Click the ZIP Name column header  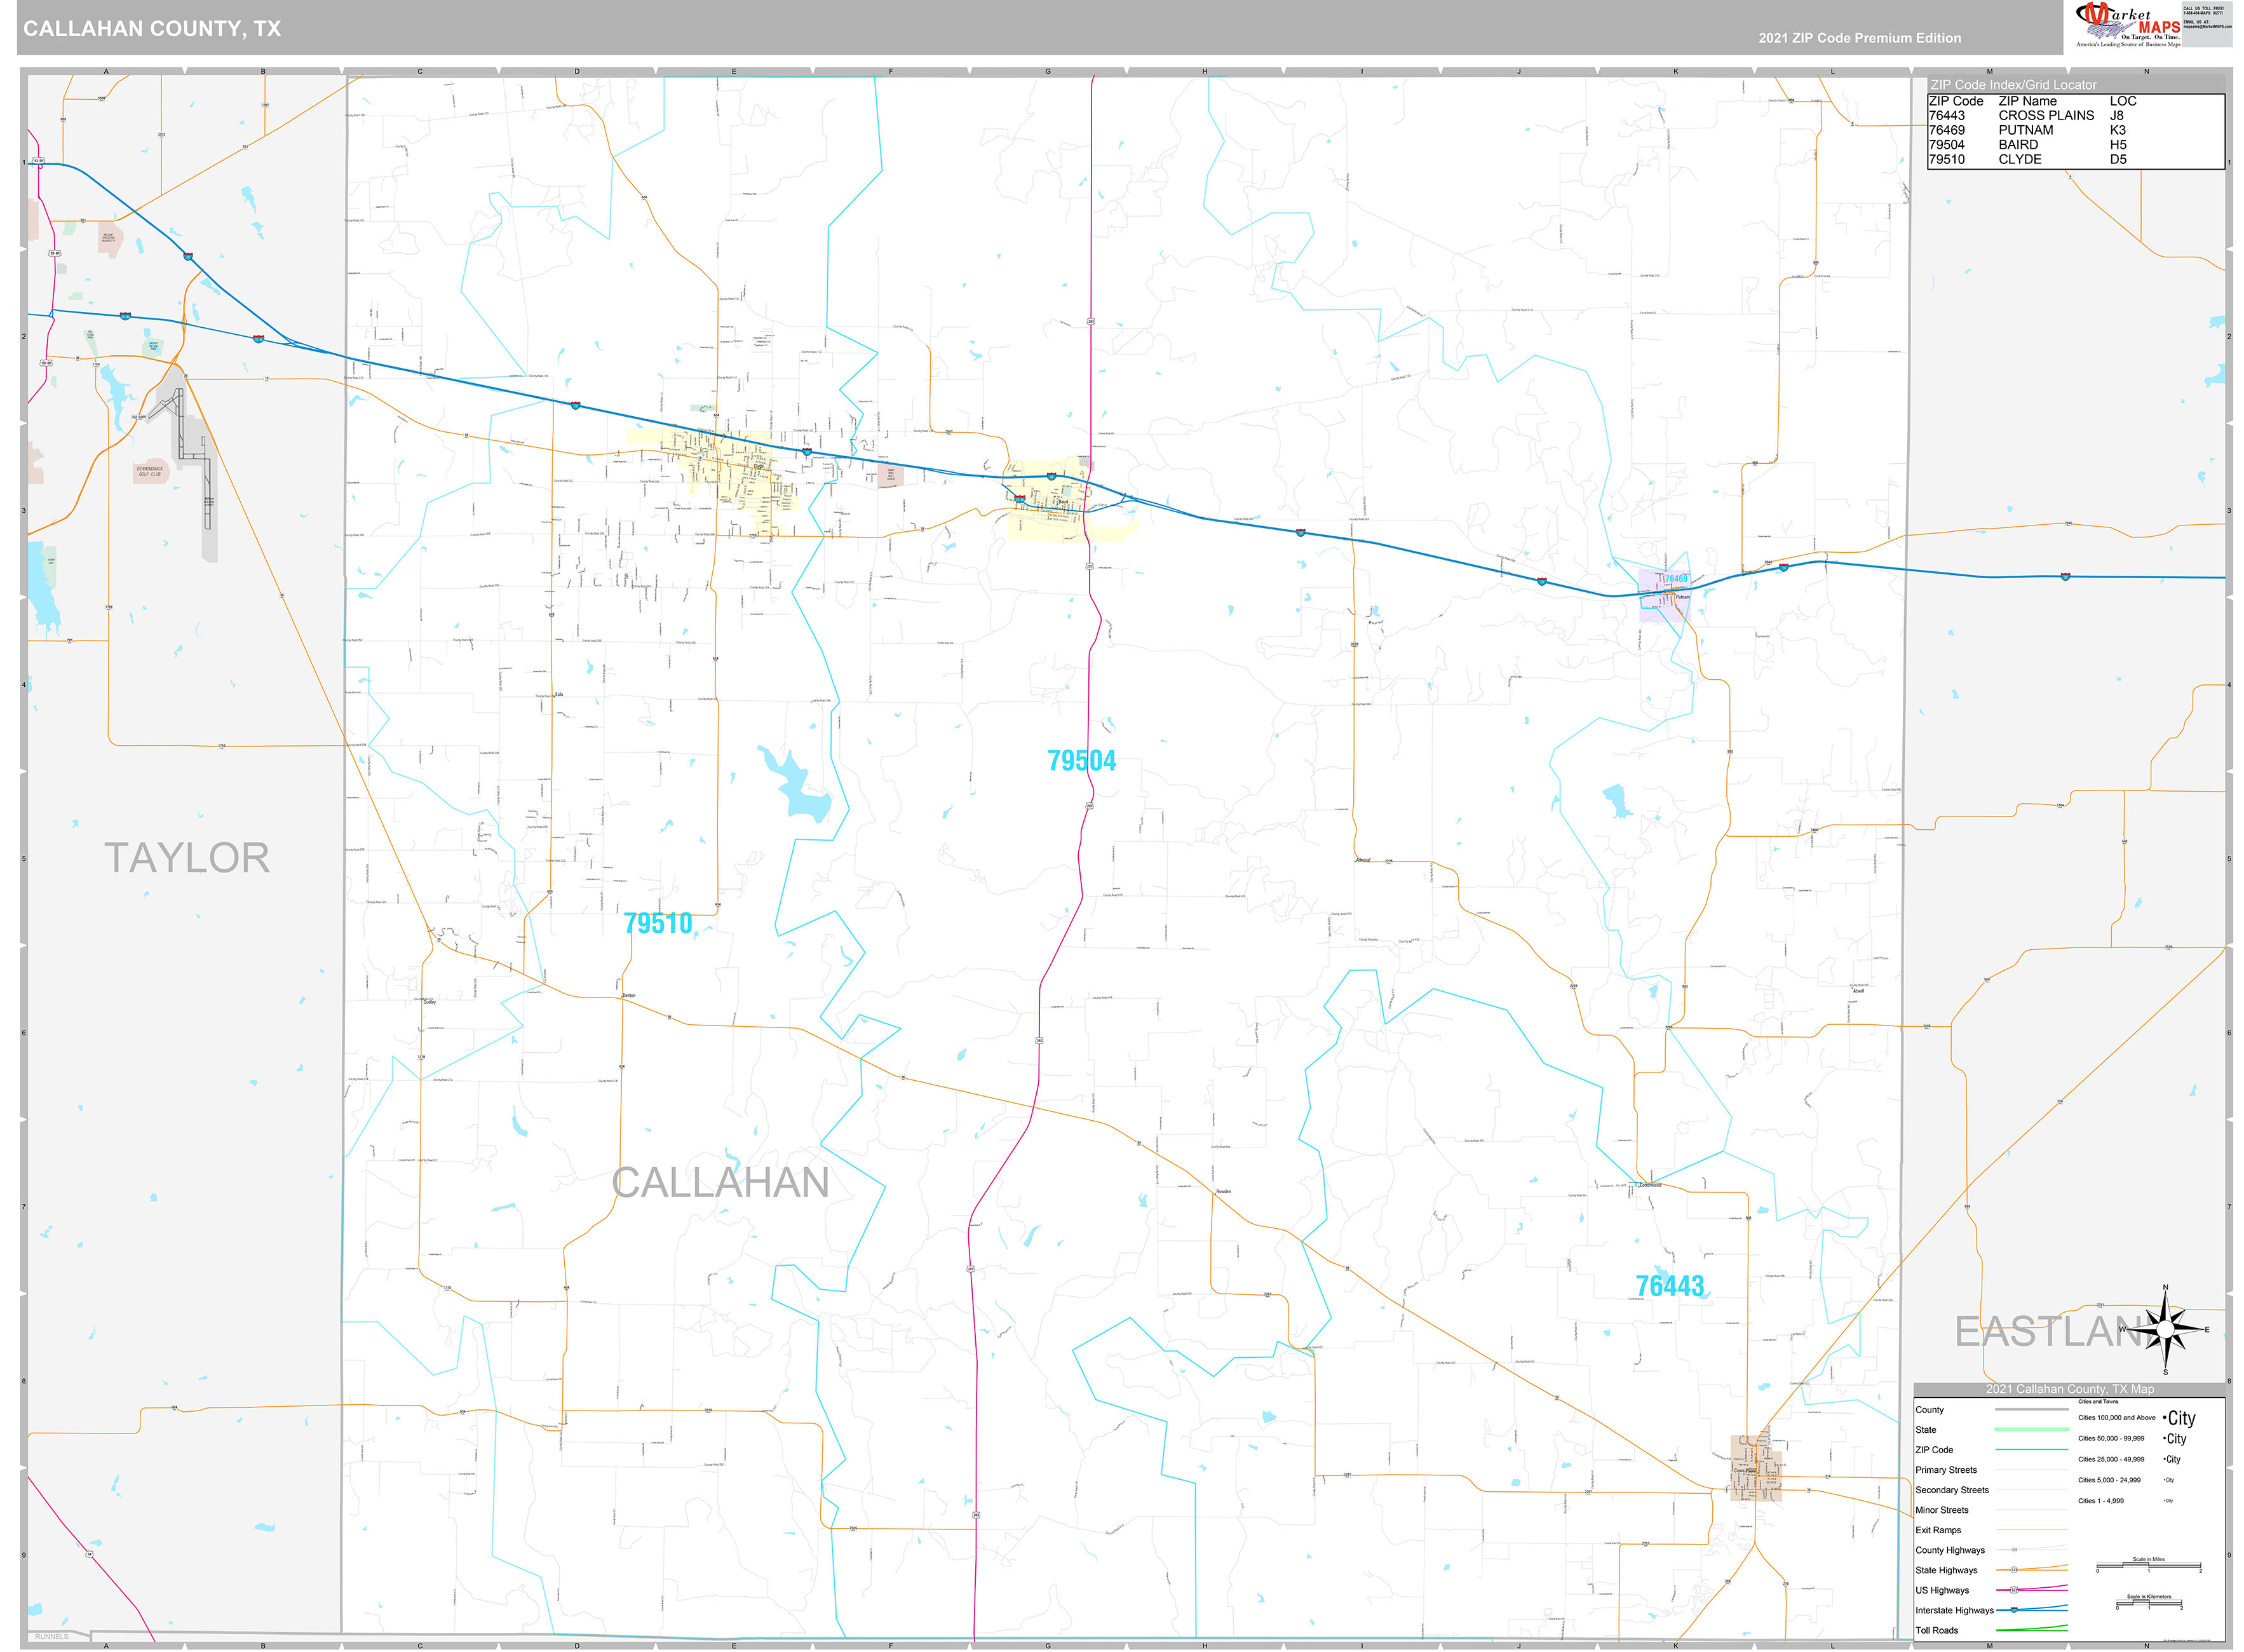(2027, 101)
